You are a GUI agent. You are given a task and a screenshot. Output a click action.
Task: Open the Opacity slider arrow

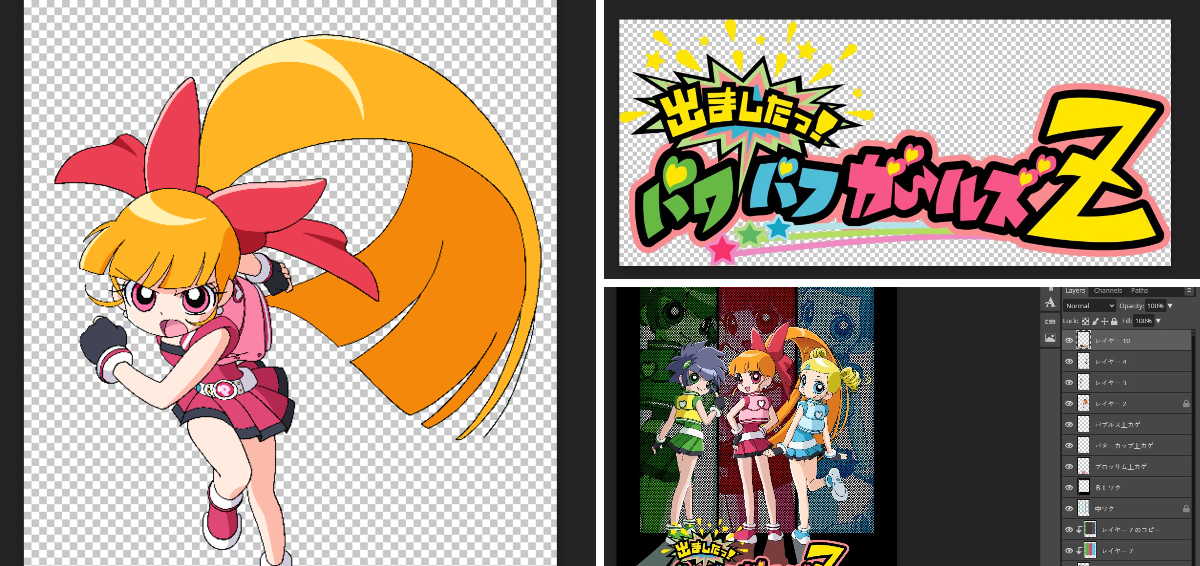1170,305
